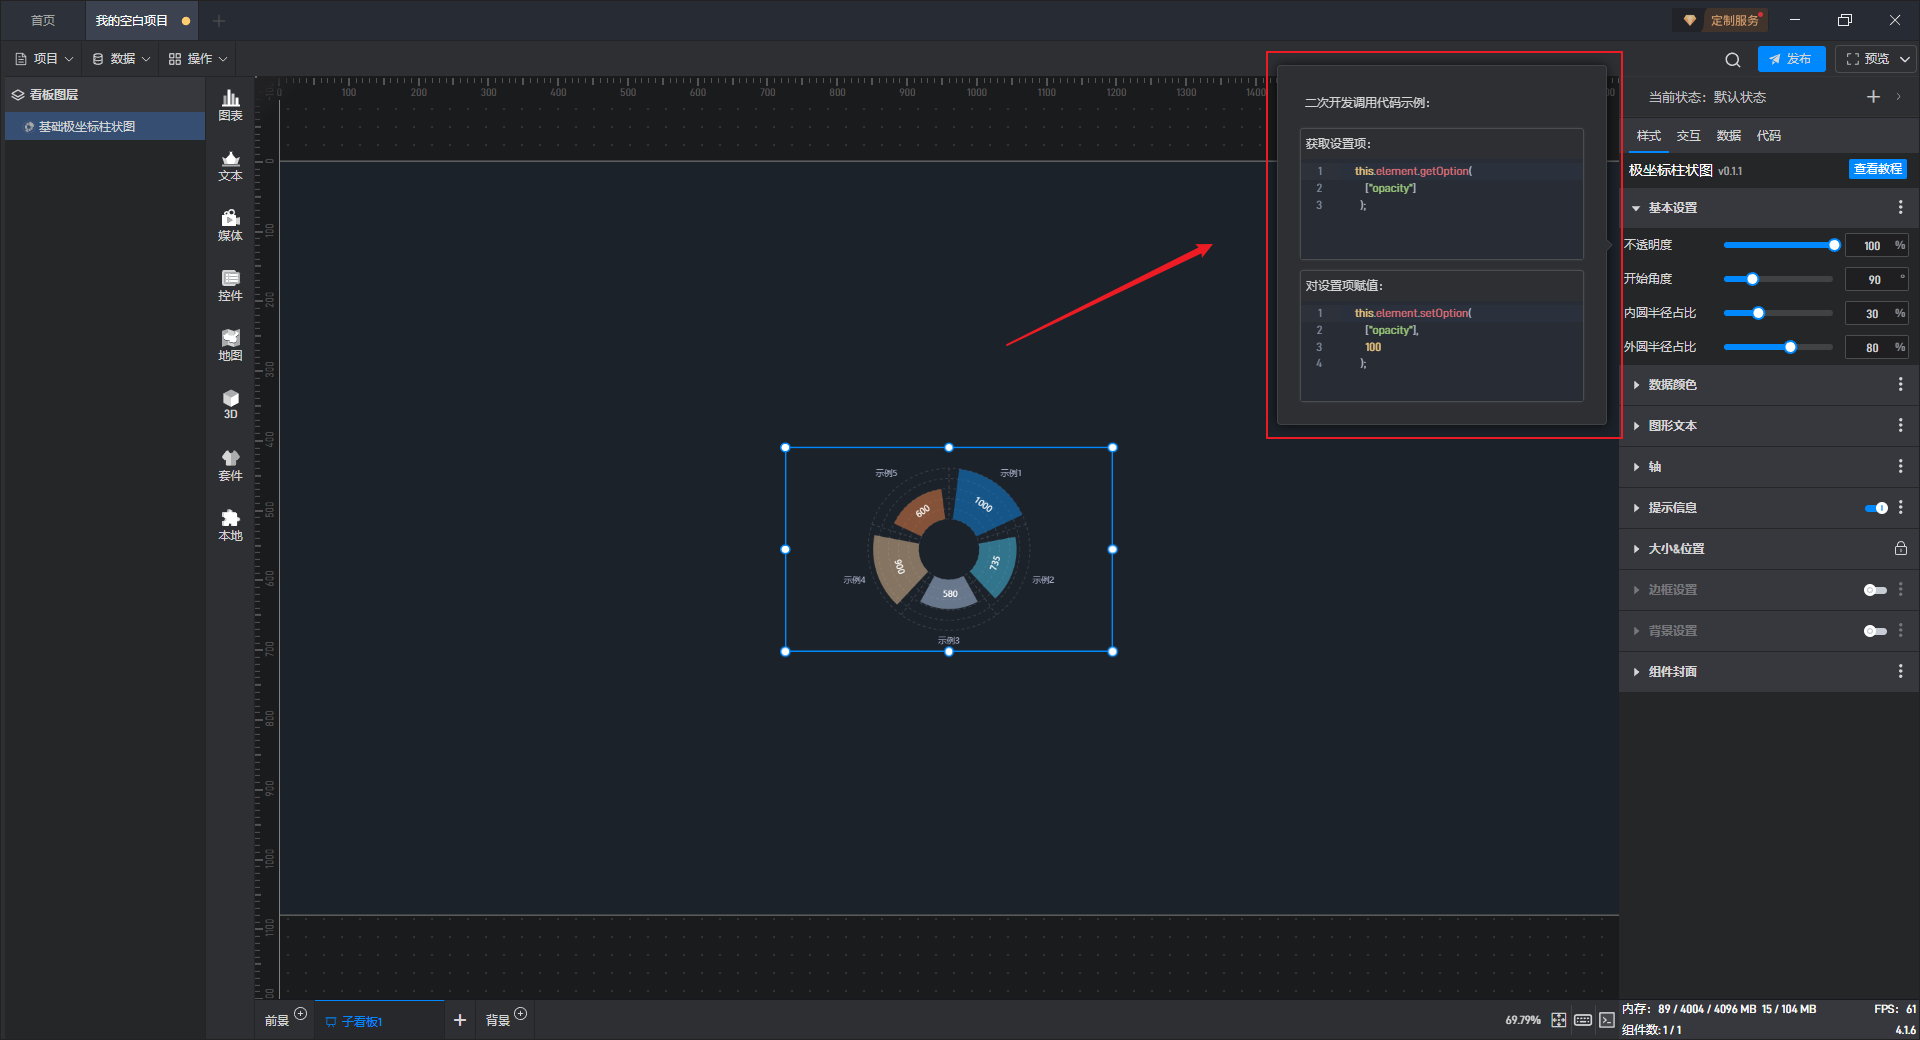Select the 背景 layer button

497,1021
